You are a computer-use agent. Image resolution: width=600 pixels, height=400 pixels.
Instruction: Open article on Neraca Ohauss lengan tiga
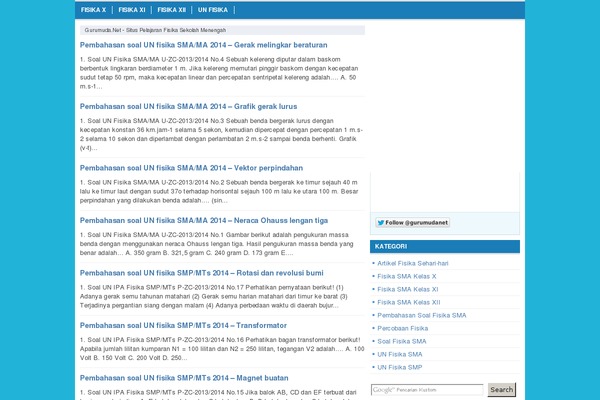point(204,220)
